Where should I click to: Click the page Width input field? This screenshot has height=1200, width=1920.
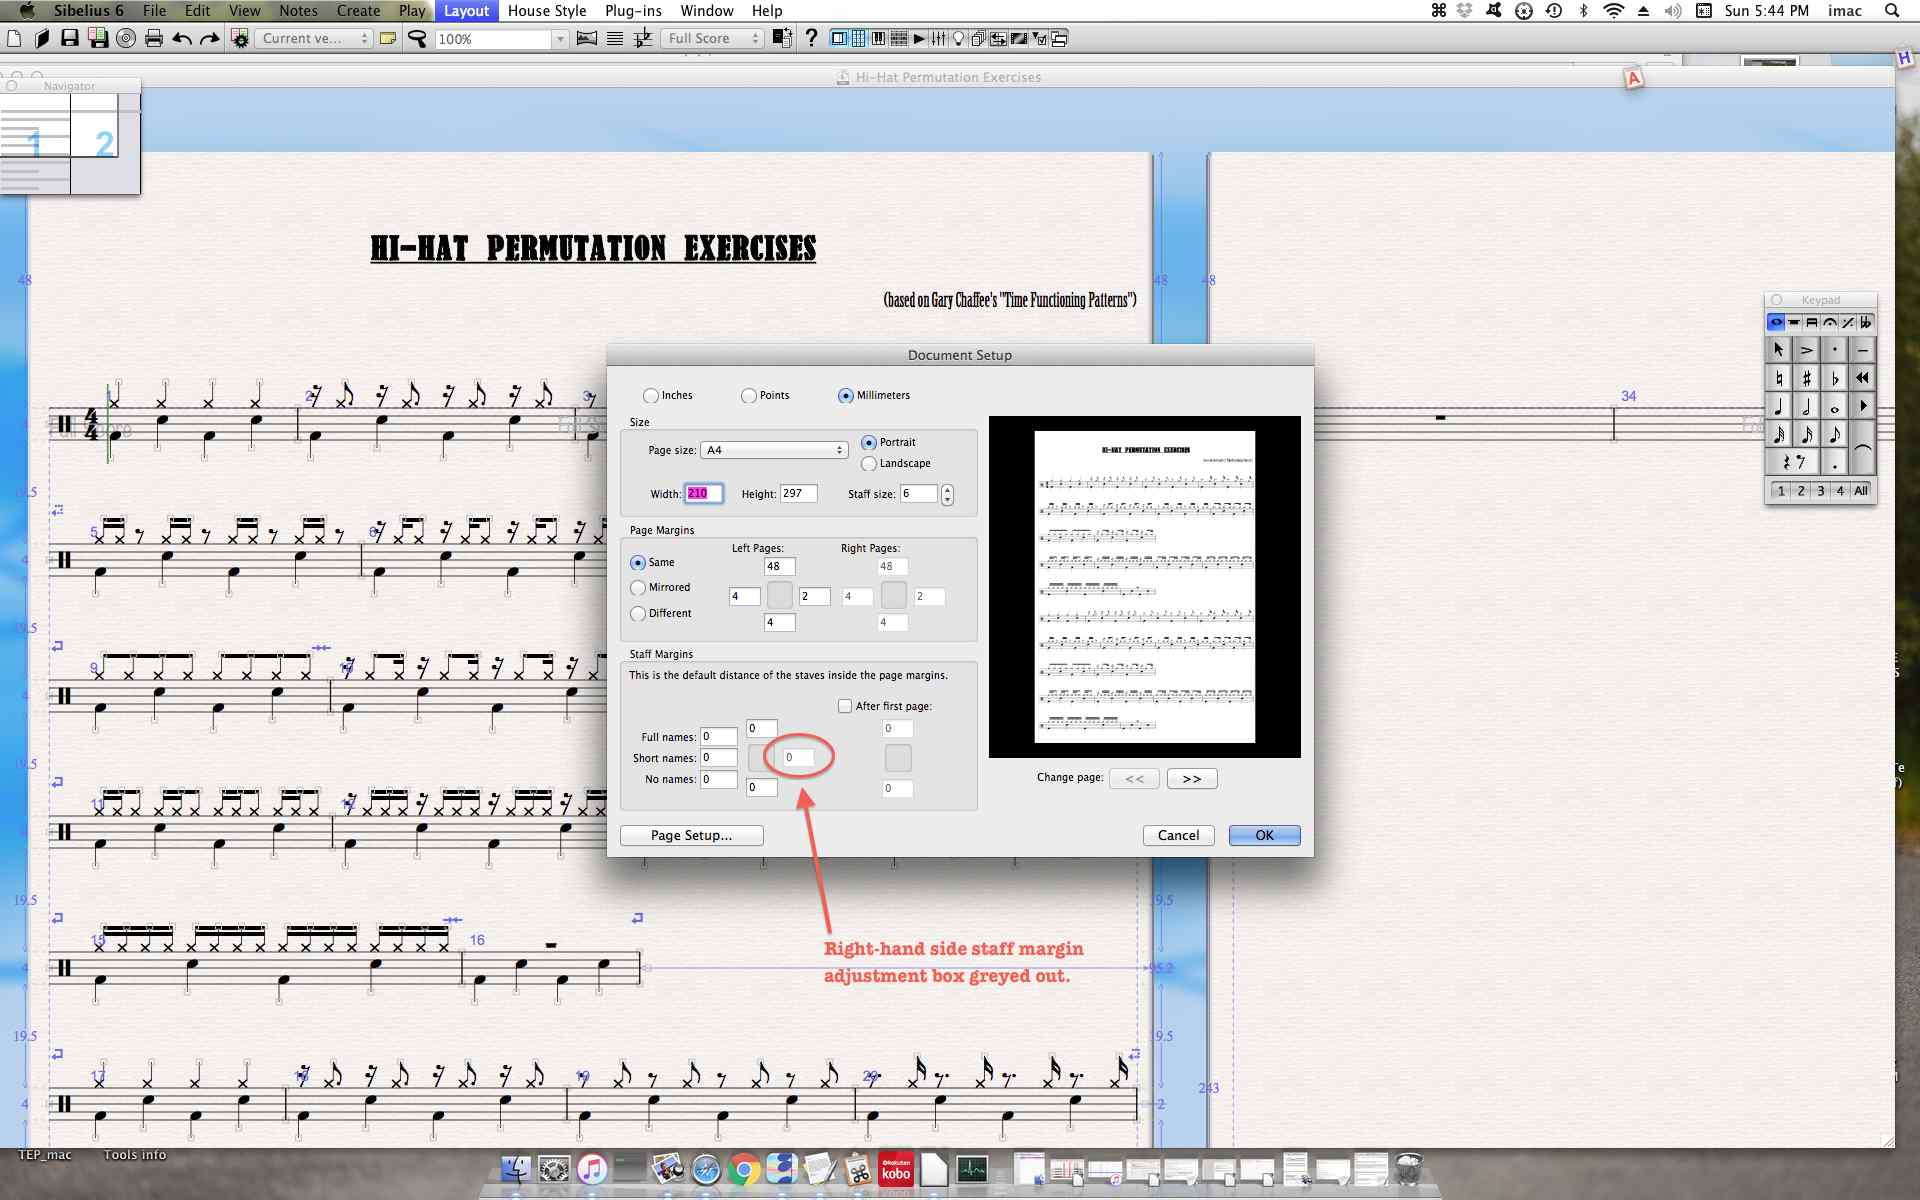(x=703, y=493)
